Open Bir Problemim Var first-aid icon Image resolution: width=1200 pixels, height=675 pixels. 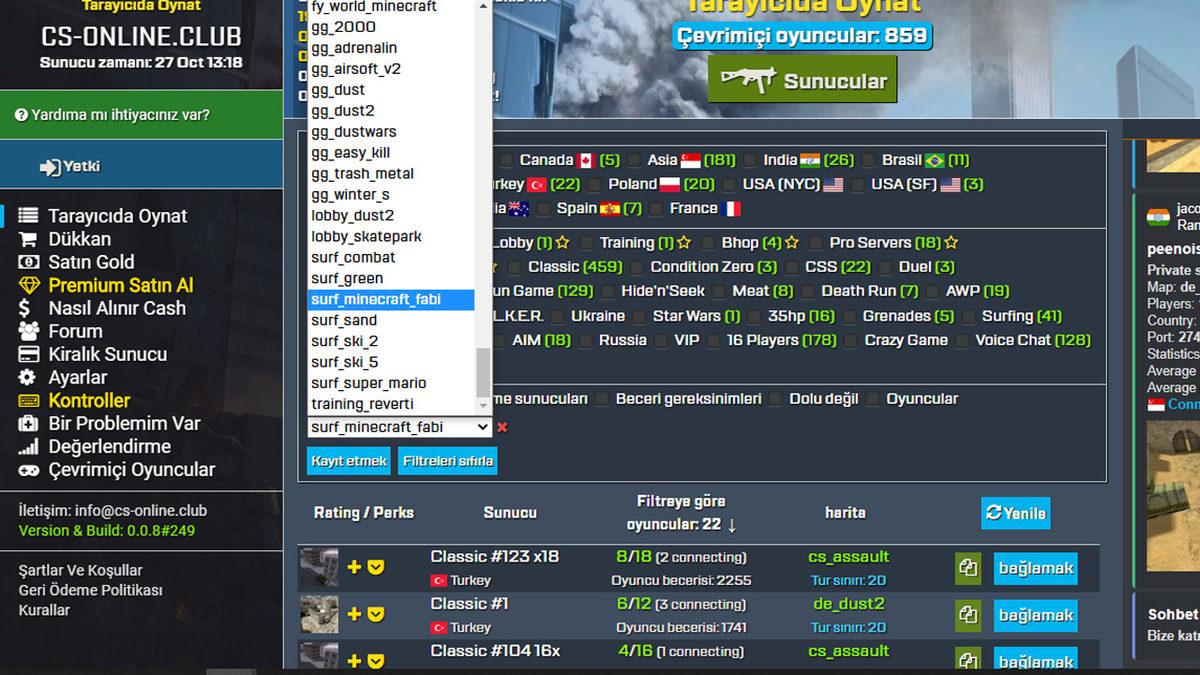click(27, 424)
